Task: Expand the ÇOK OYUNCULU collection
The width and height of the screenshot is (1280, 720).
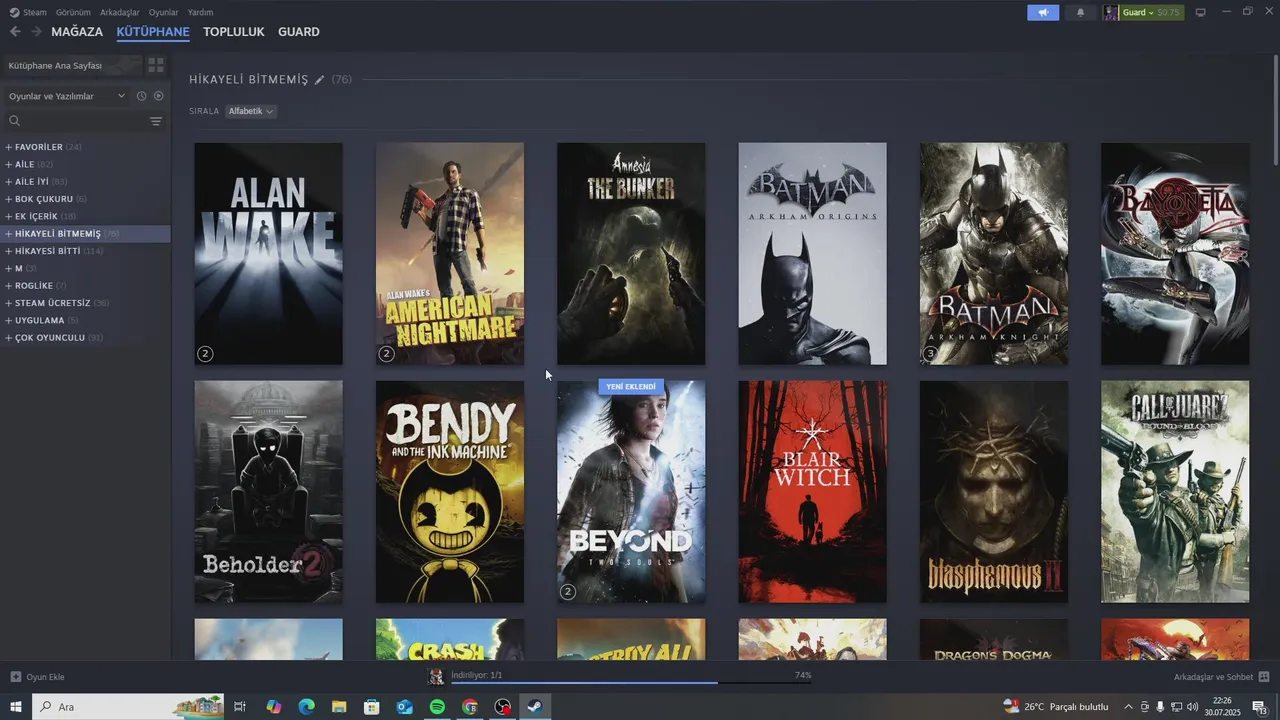Action: (x=9, y=338)
